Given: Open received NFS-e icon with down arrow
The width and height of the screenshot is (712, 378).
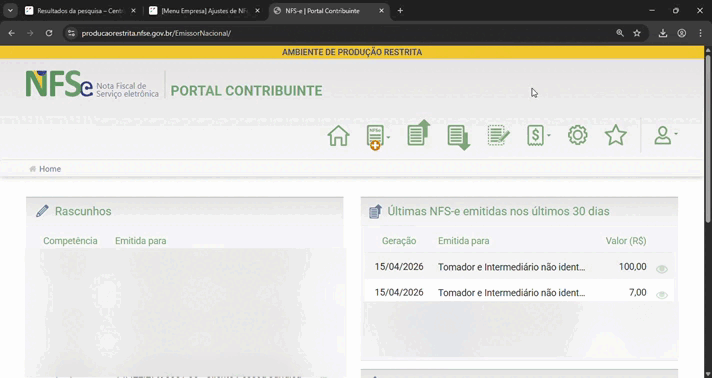Looking at the screenshot, I should pyautogui.click(x=458, y=138).
